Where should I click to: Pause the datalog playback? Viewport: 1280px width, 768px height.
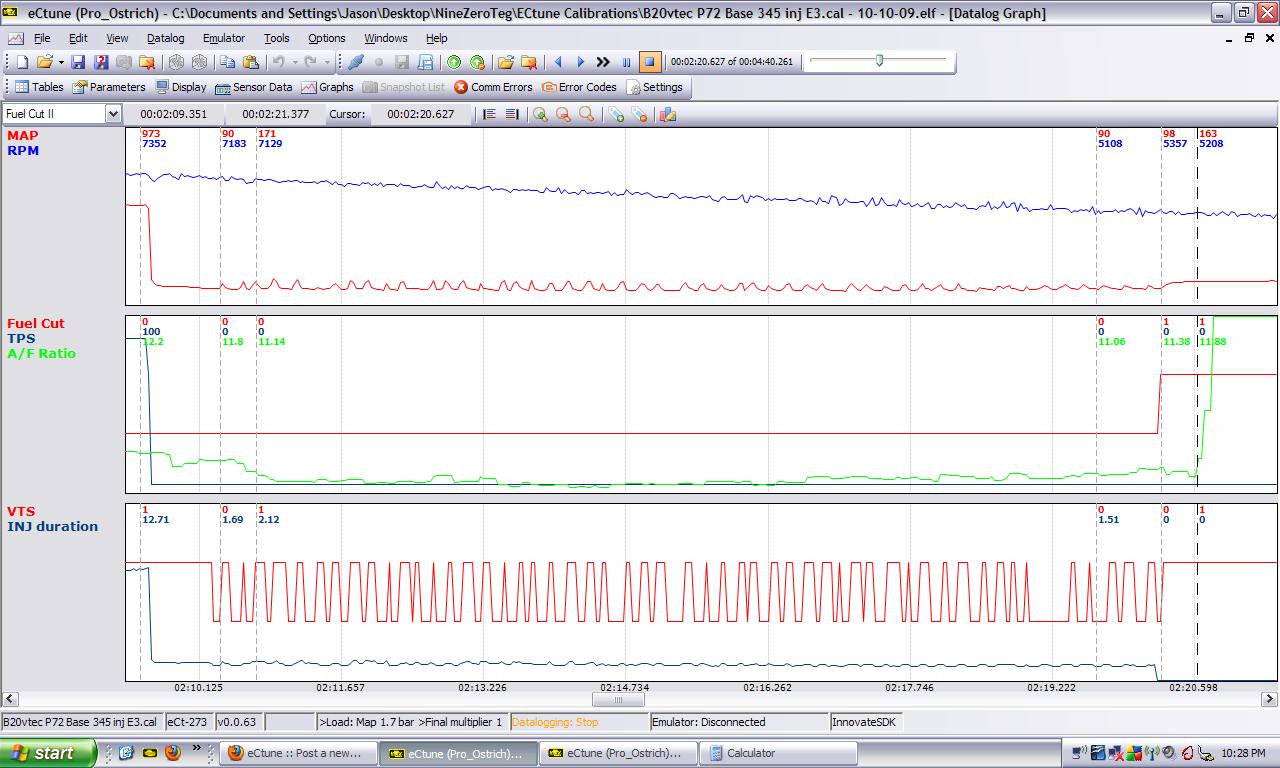click(627, 62)
